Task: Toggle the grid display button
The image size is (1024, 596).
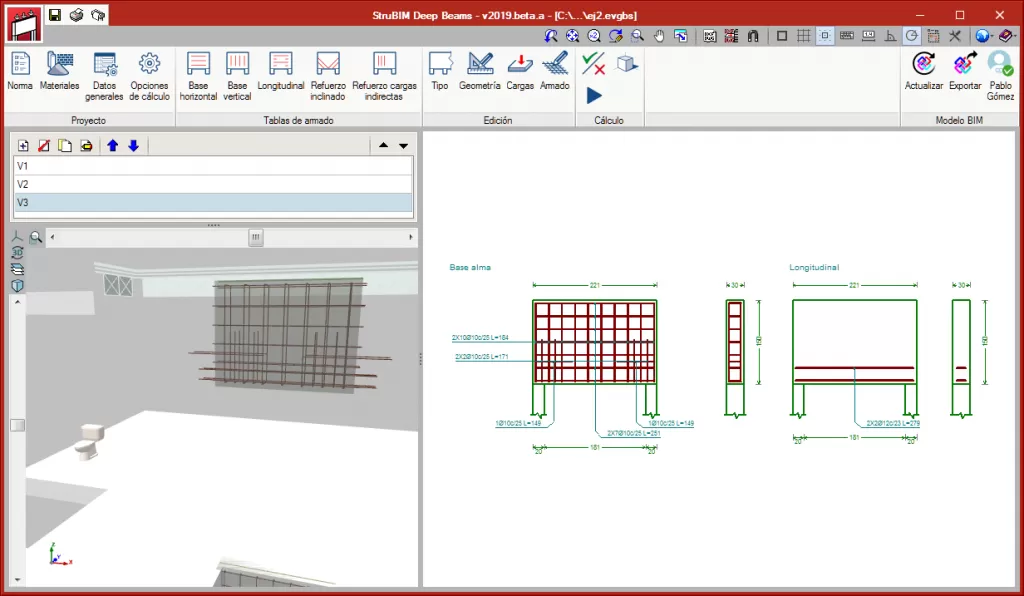Action: (x=803, y=35)
